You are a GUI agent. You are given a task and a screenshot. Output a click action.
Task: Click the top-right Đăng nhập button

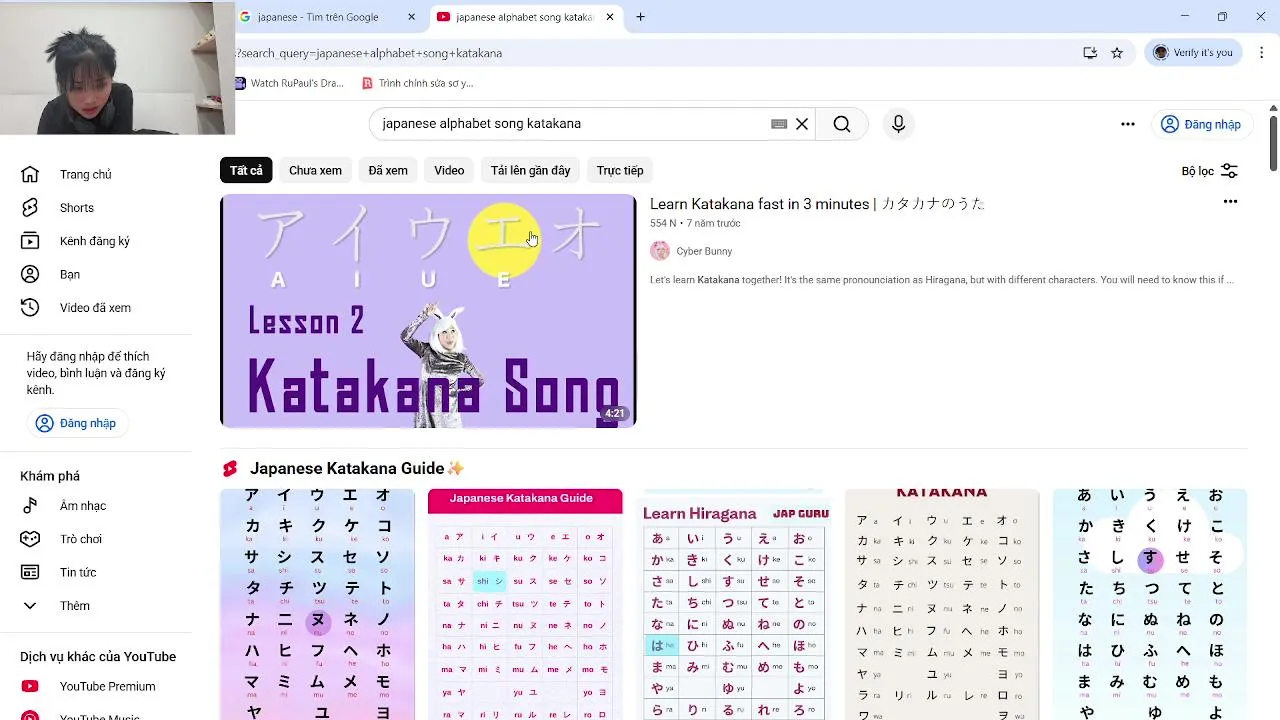coord(1201,124)
